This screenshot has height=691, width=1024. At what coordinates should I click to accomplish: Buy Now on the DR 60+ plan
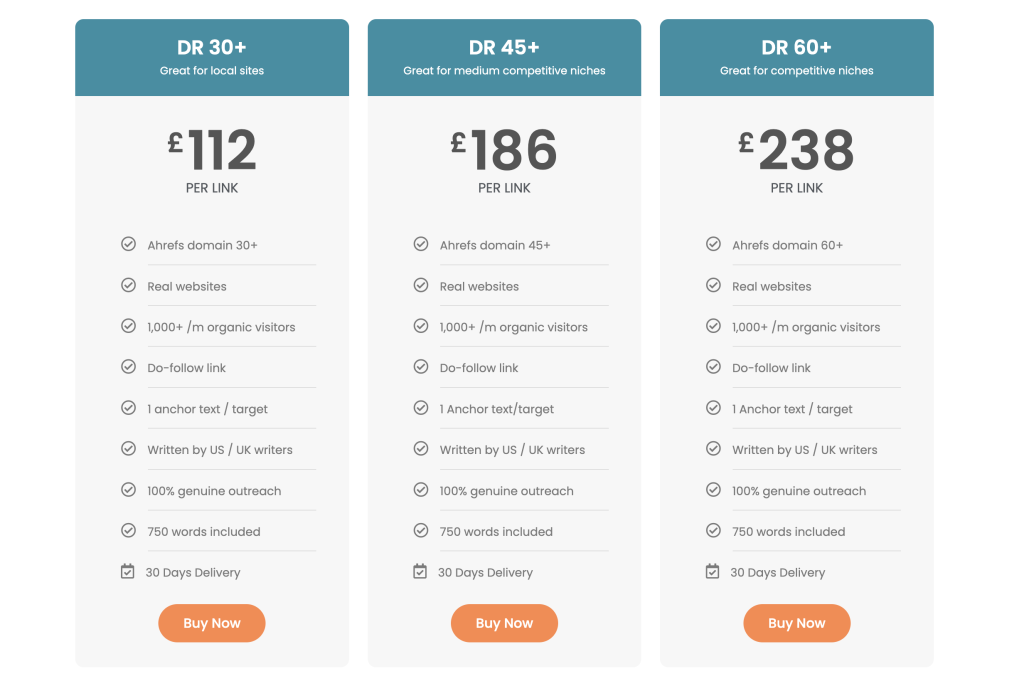[x=796, y=622]
